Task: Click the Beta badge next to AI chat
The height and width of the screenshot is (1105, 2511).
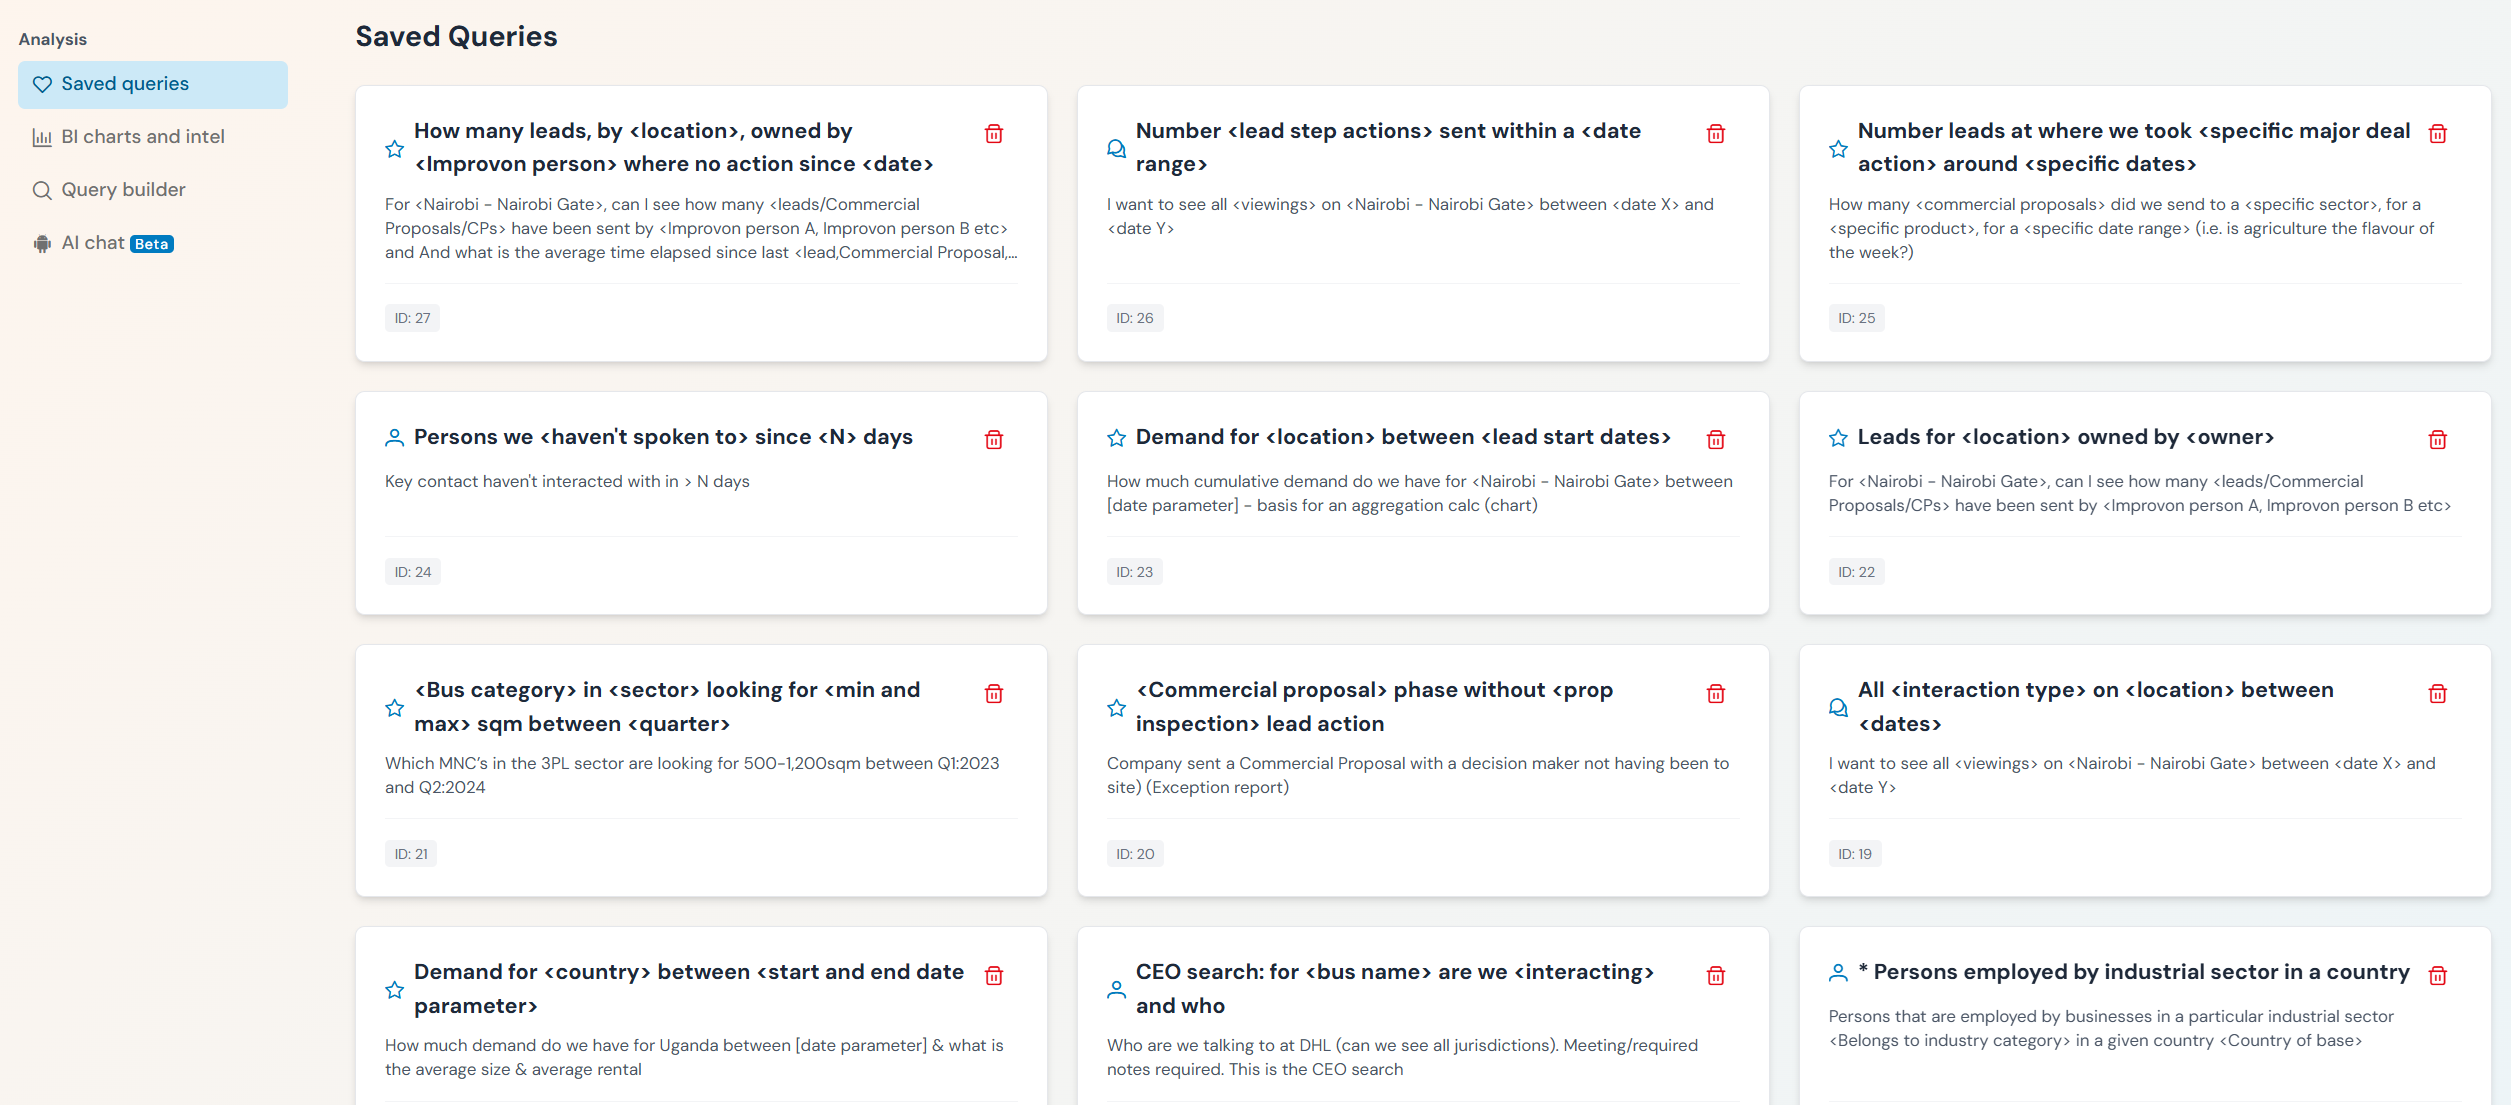Action: [x=152, y=244]
